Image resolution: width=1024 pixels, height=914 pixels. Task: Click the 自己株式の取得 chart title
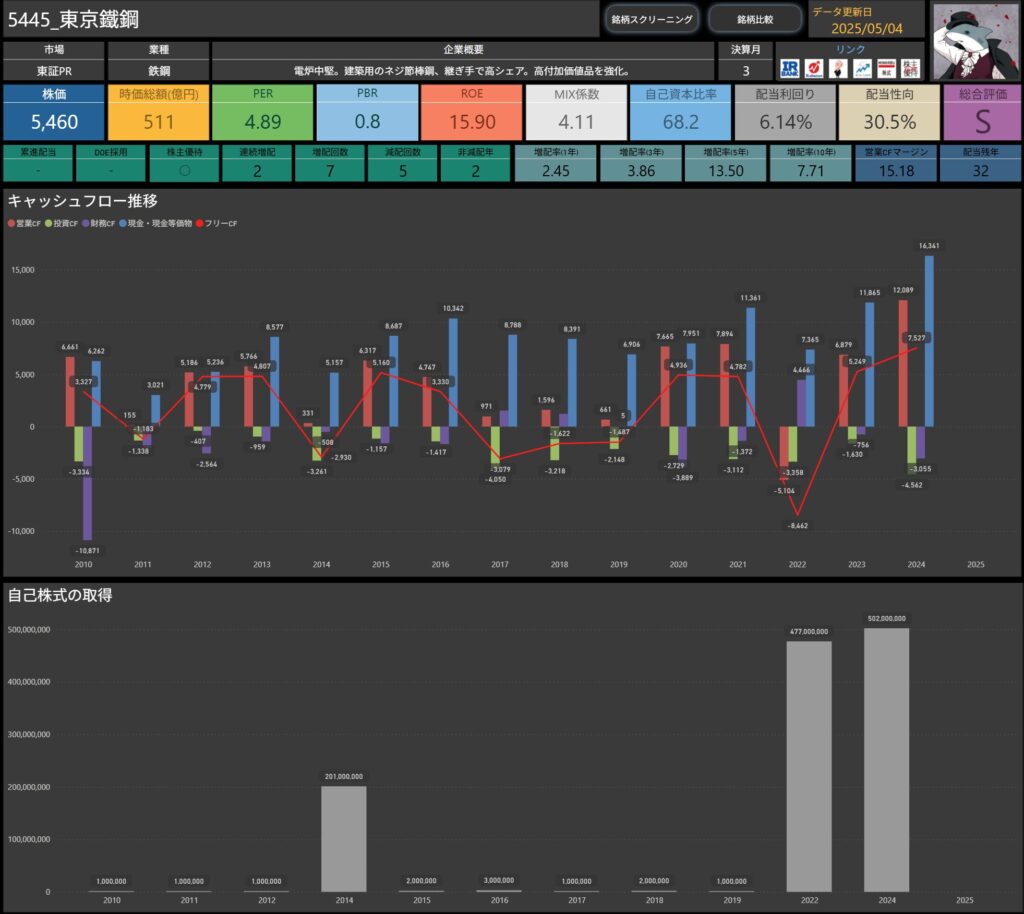(59, 595)
